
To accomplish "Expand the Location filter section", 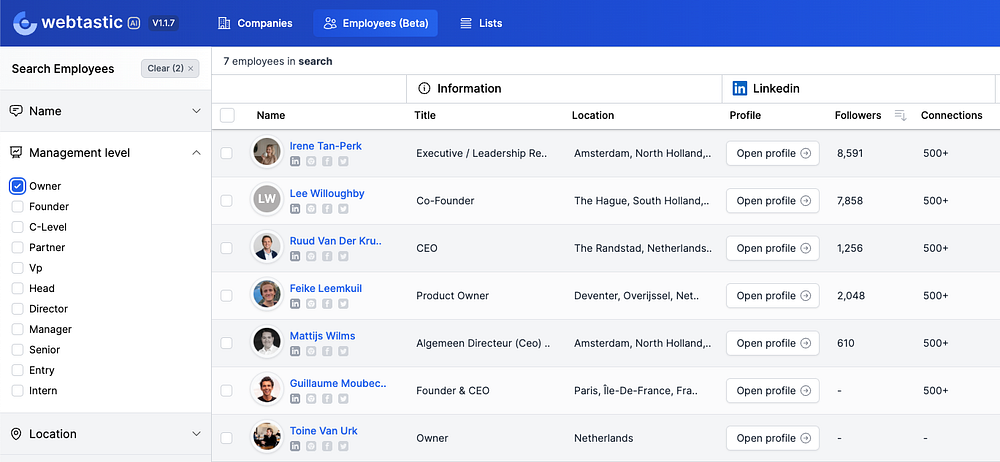I will point(105,434).
